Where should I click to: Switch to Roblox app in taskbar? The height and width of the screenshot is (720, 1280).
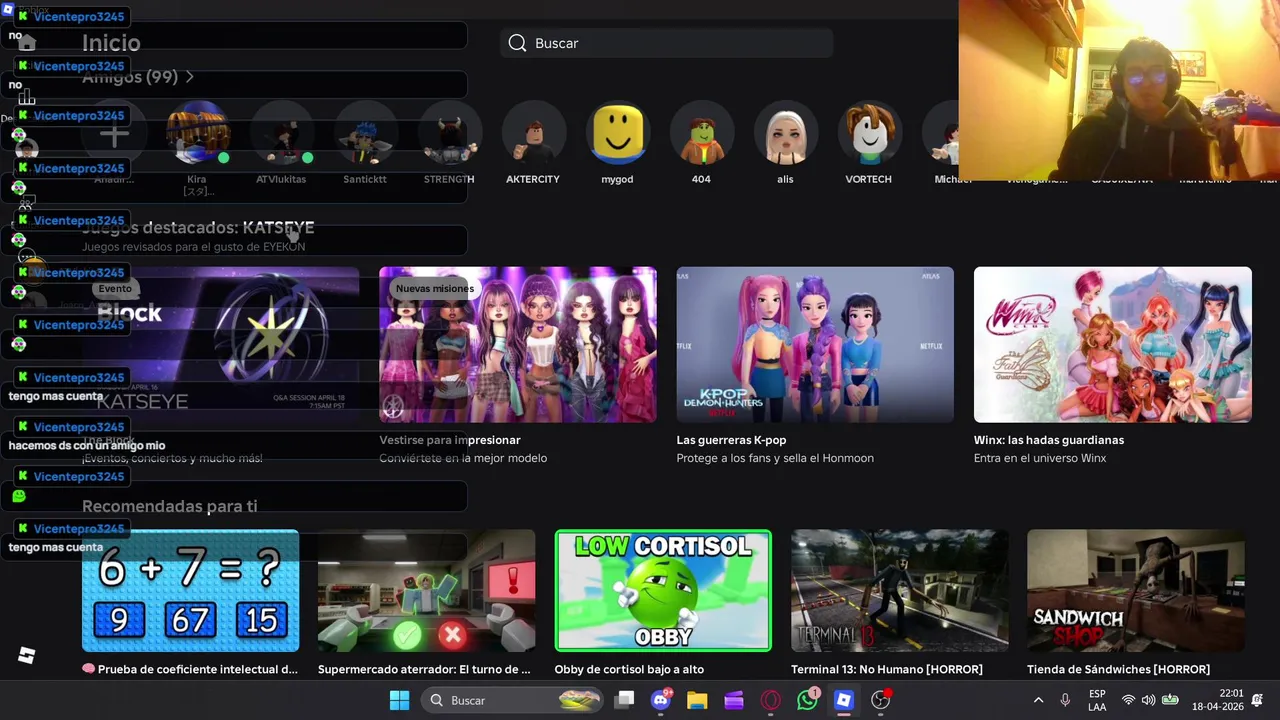[x=843, y=700]
